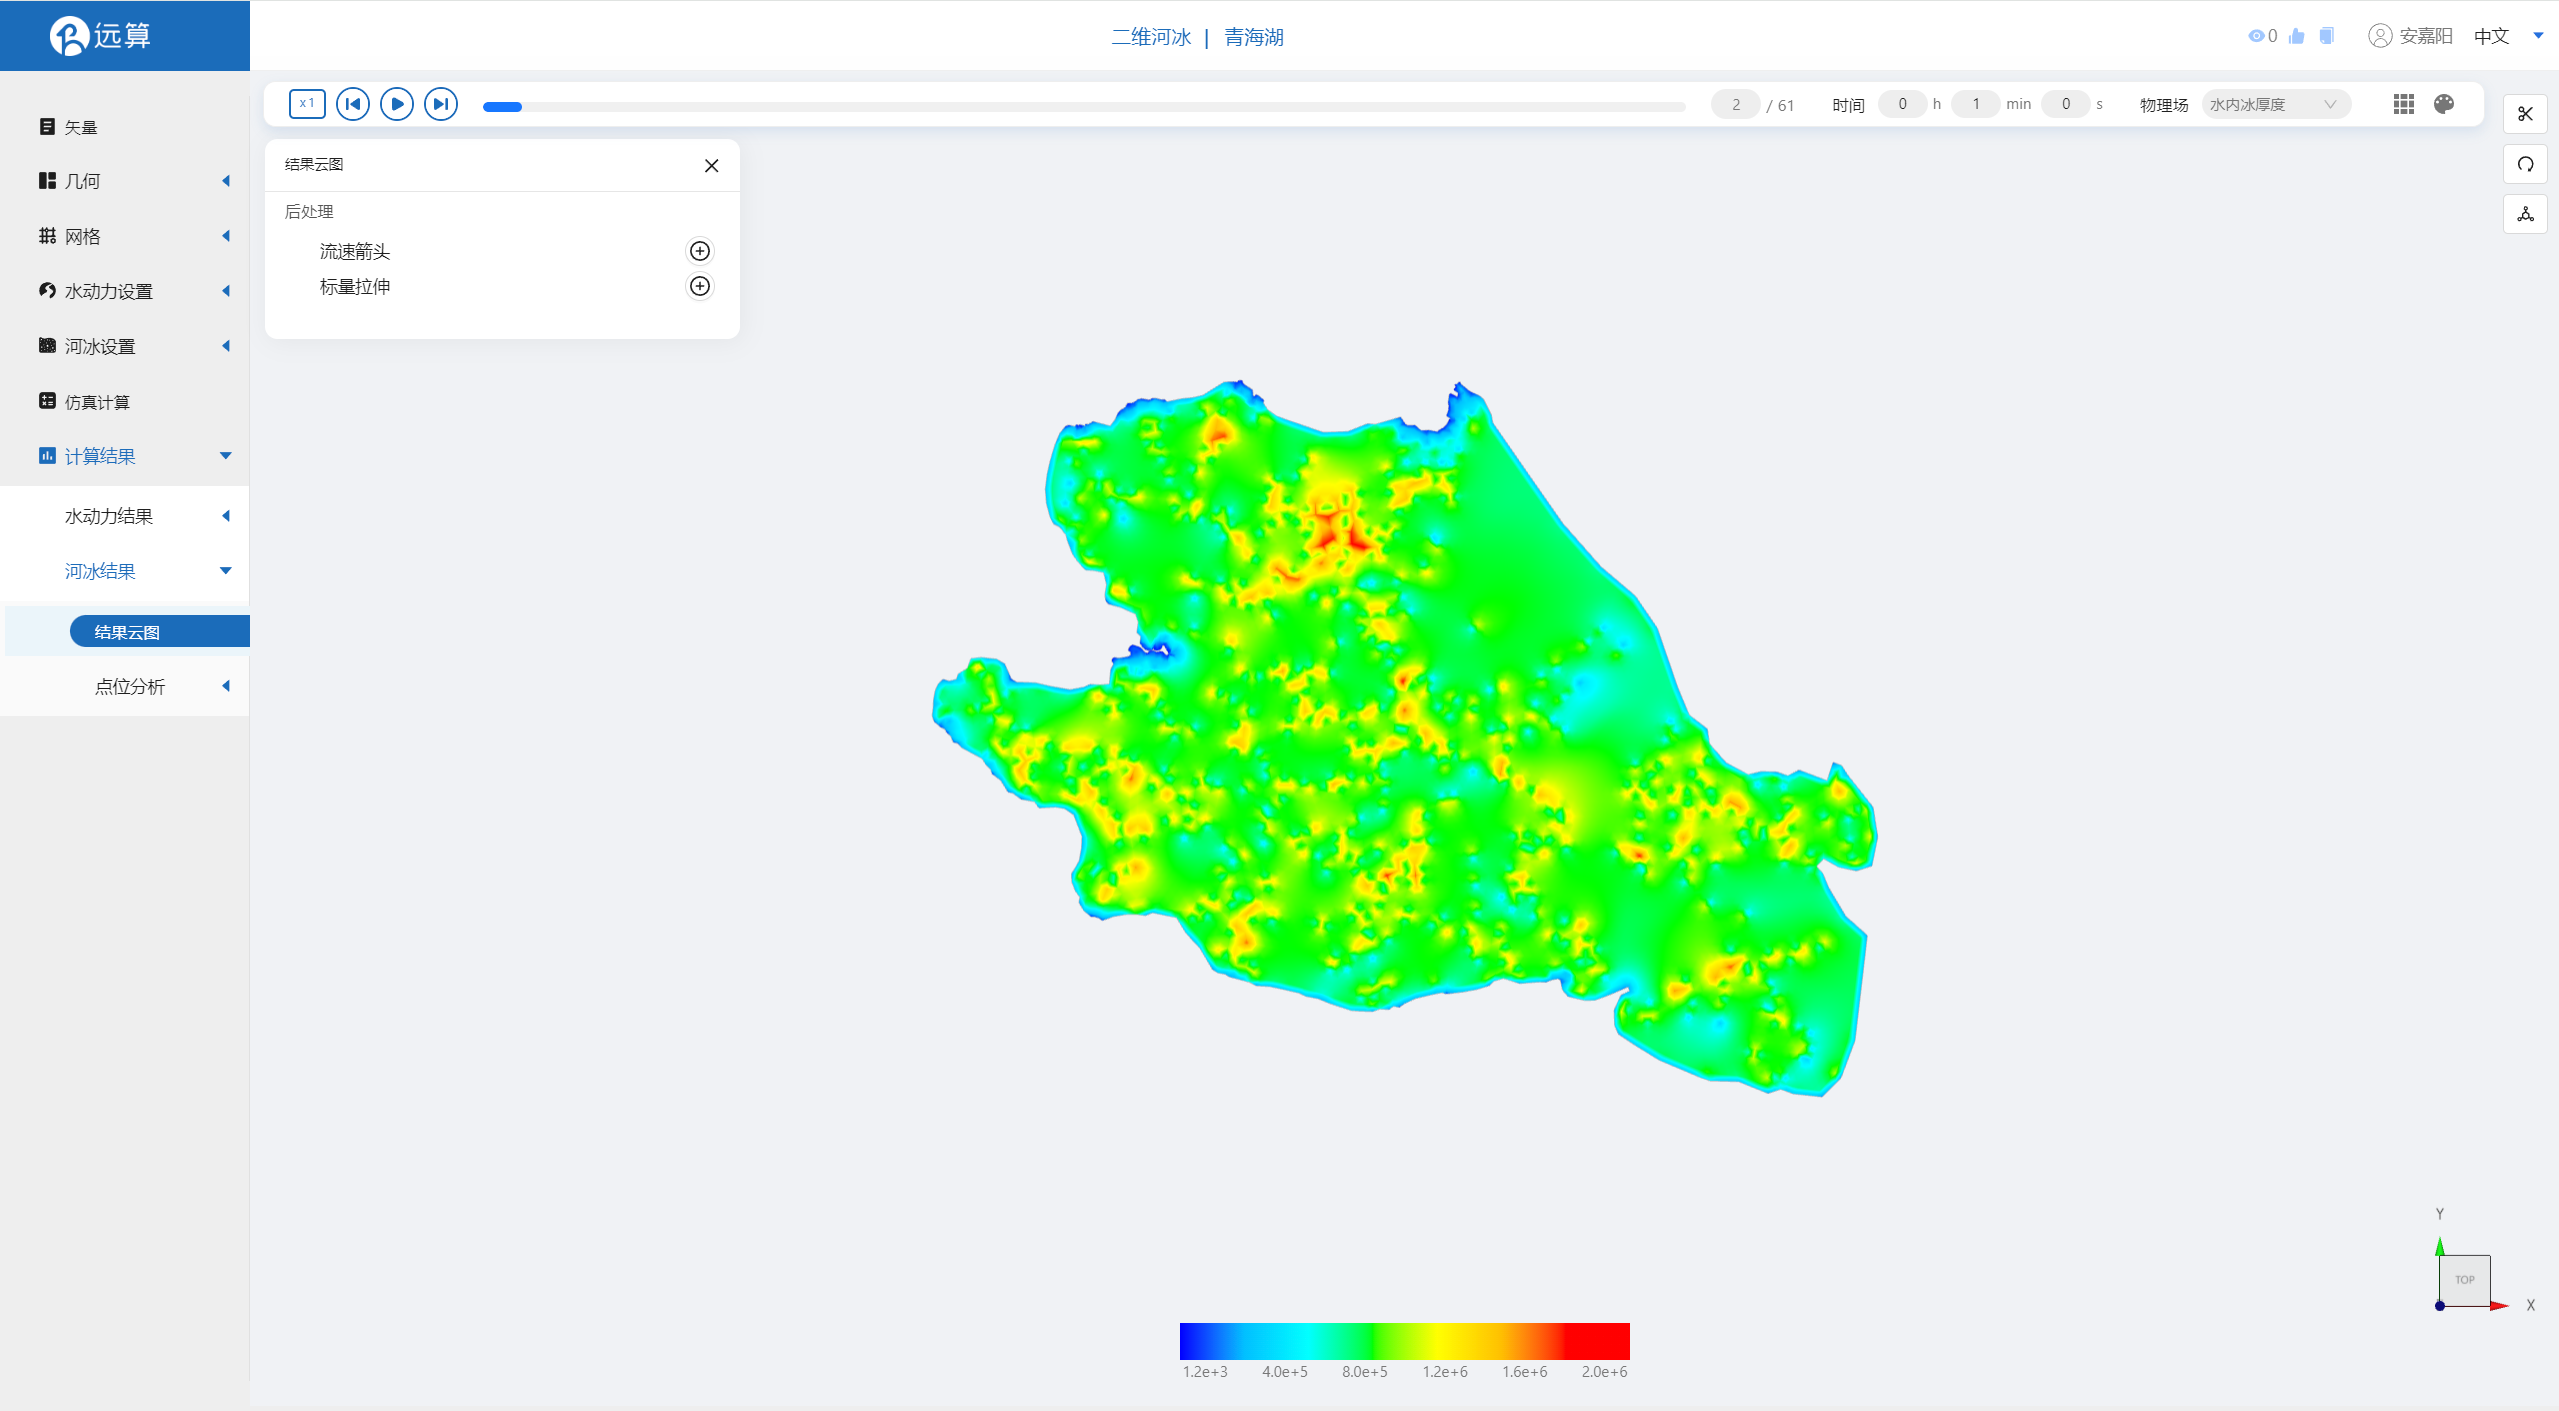
Task: Click the 标量拉伸 label
Action: coord(355,287)
